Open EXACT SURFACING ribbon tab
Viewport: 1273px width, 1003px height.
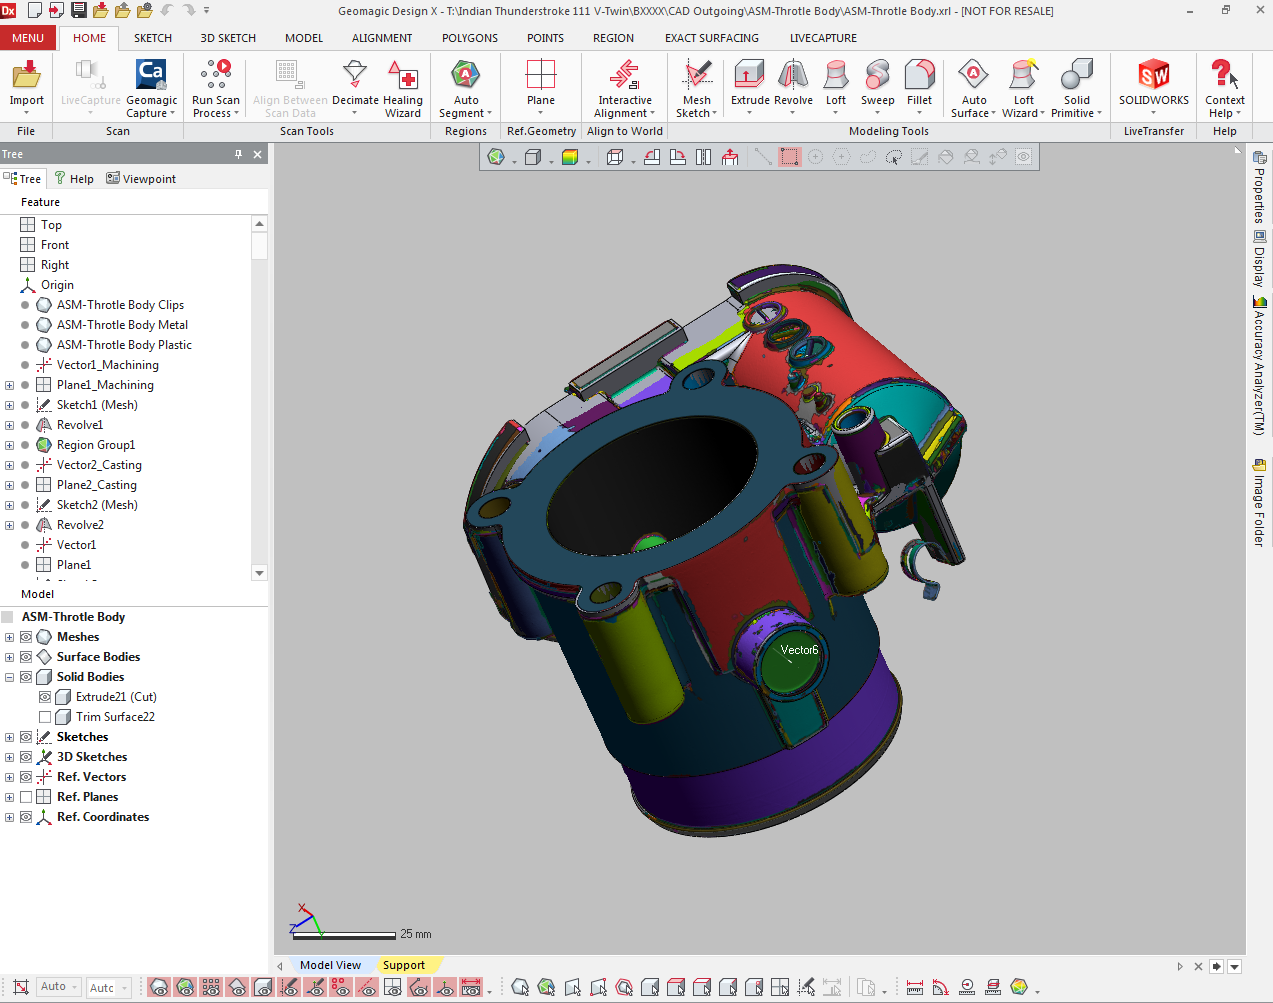click(712, 38)
